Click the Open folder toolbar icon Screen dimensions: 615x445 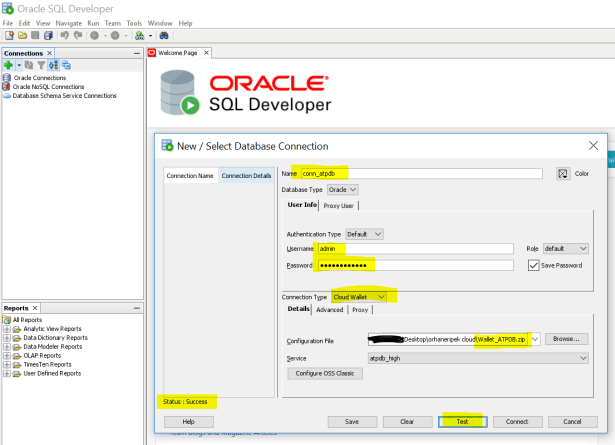pyautogui.click(x=21, y=35)
